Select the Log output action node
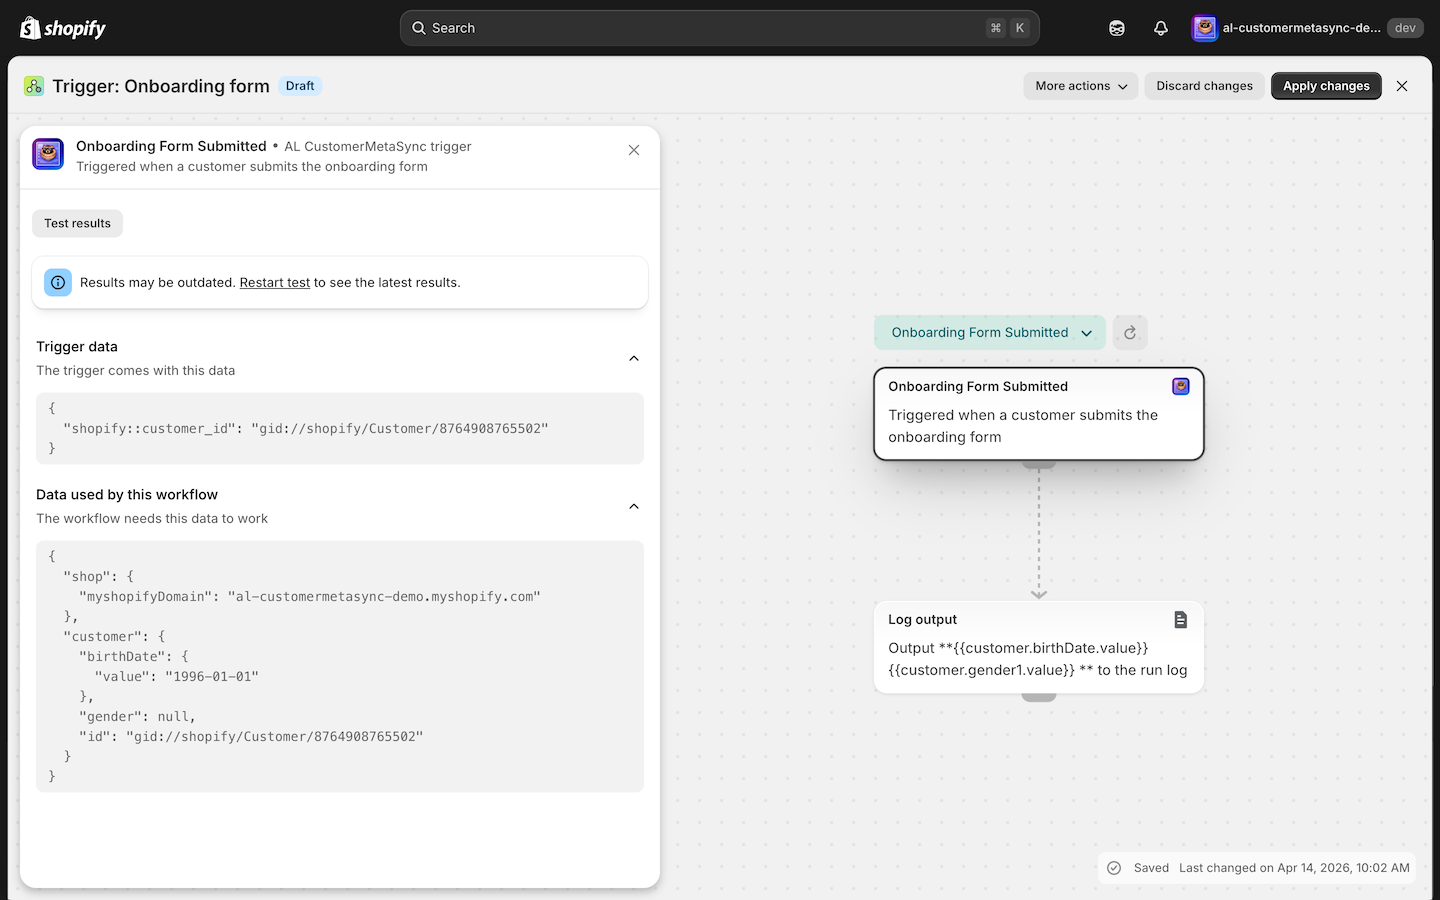This screenshot has width=1440, height=900. [1039, 646]
